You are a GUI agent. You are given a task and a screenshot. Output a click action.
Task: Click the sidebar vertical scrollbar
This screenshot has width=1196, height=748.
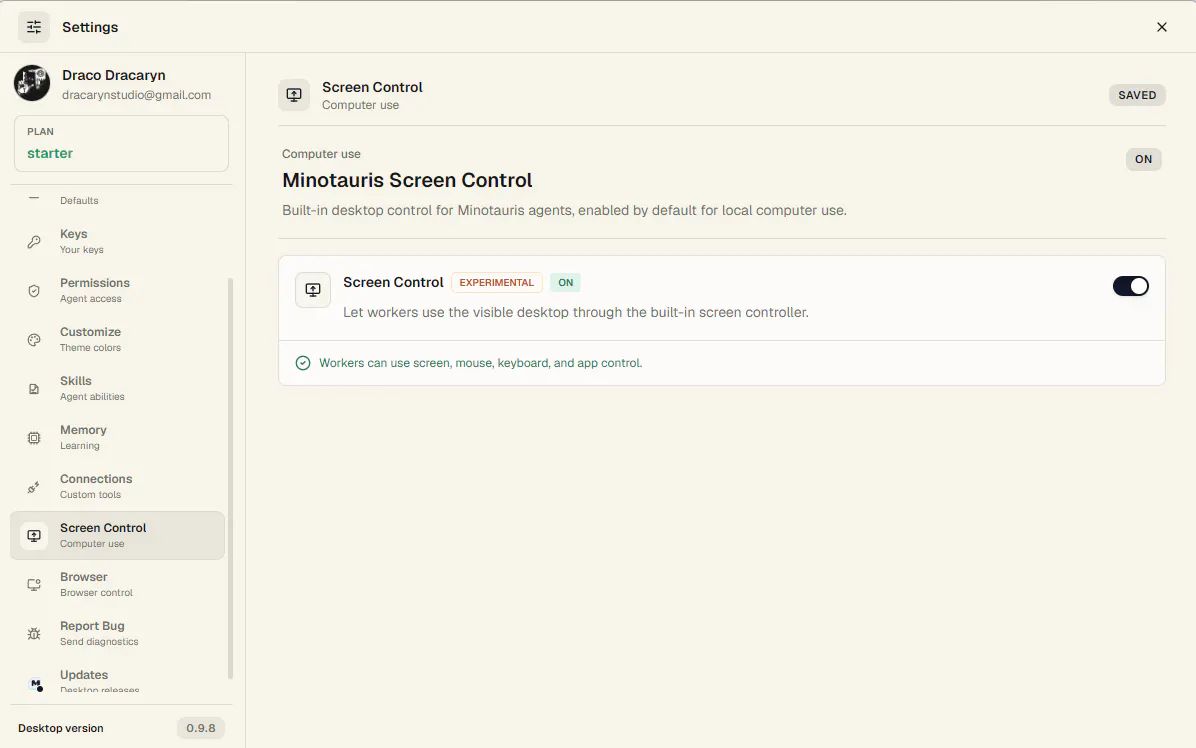pos(230,478)
